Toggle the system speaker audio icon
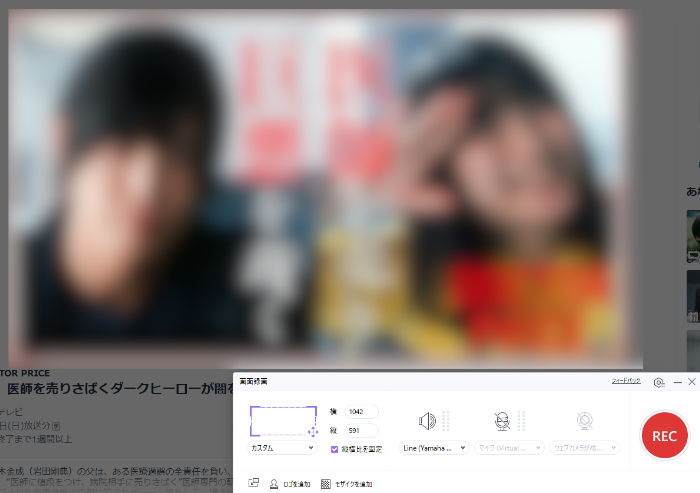Image resolution: width=700 pixels, height=493 pixels. pyautogui.click(x=427, y=421)
